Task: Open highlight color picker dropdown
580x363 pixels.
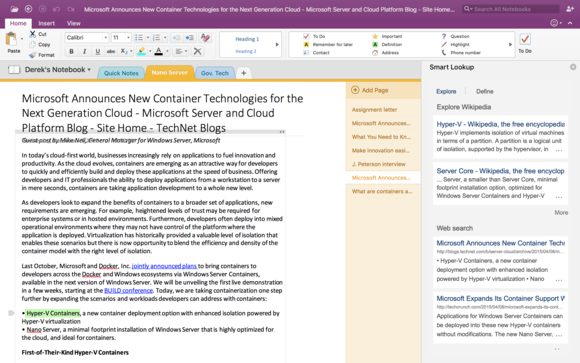Action: 150,51
